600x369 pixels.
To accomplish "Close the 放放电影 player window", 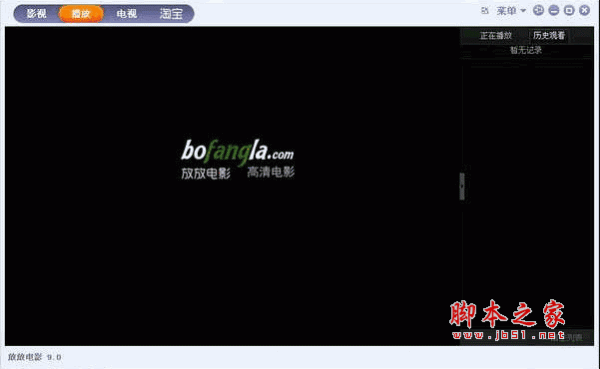I will tap(584, 10).
